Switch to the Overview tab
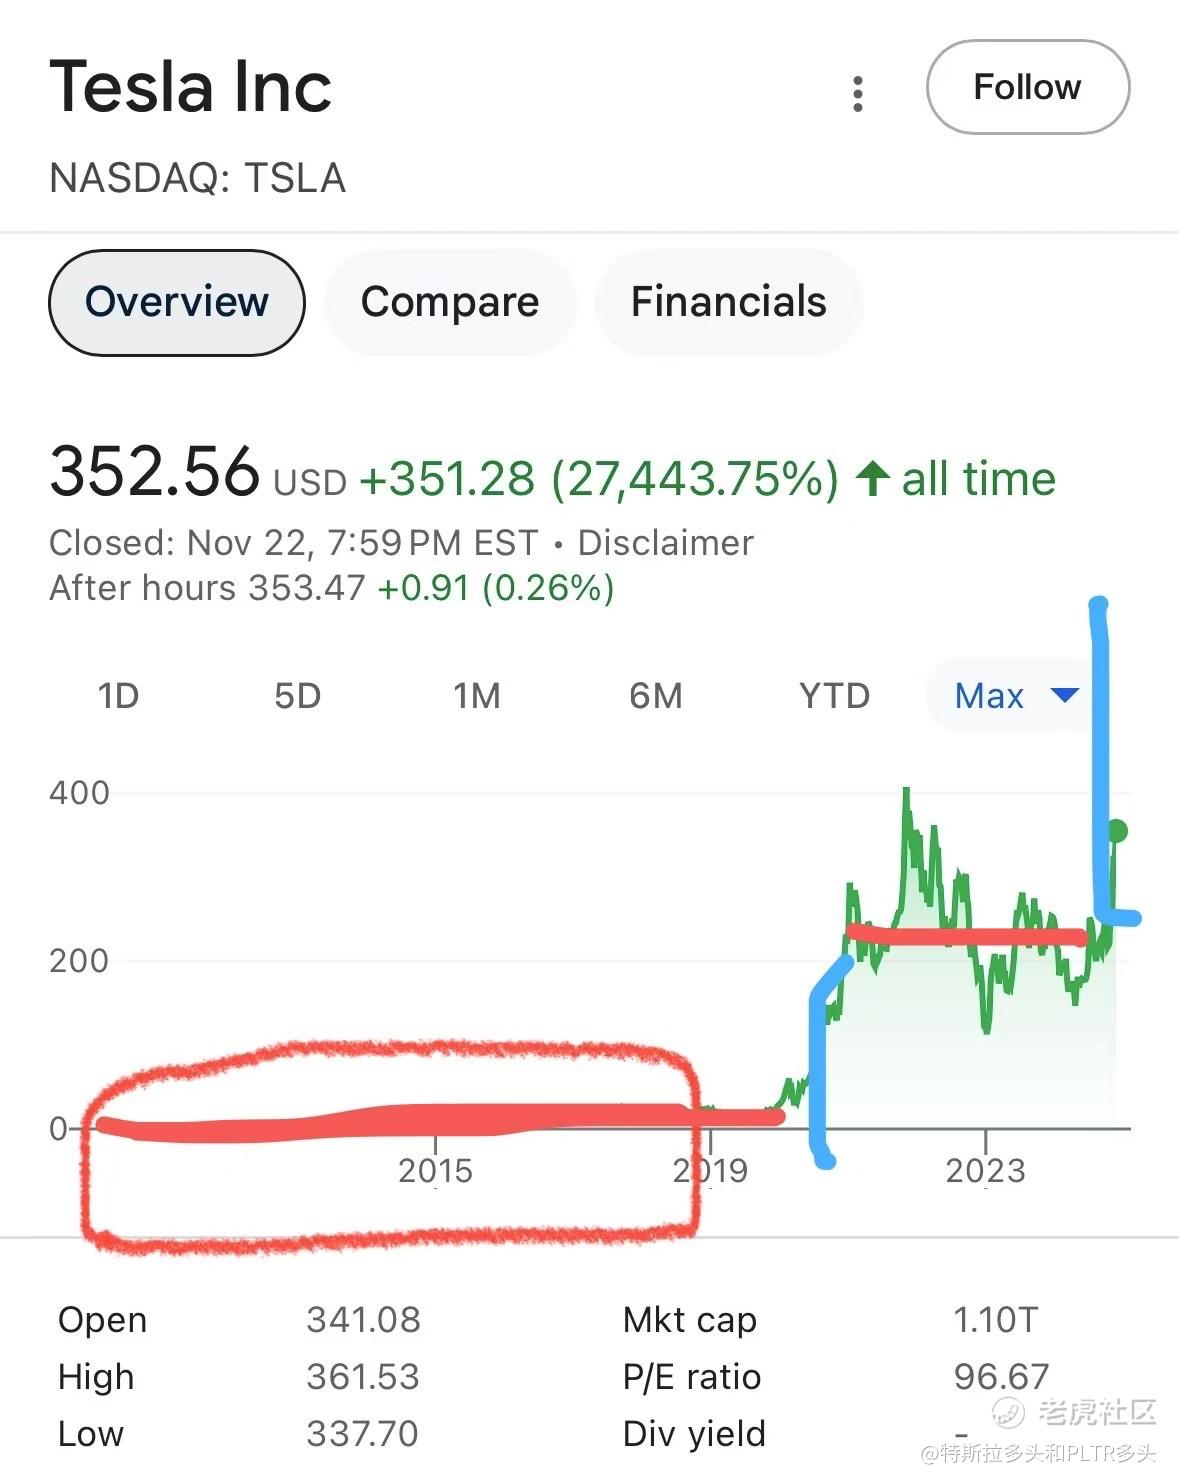 176,302
